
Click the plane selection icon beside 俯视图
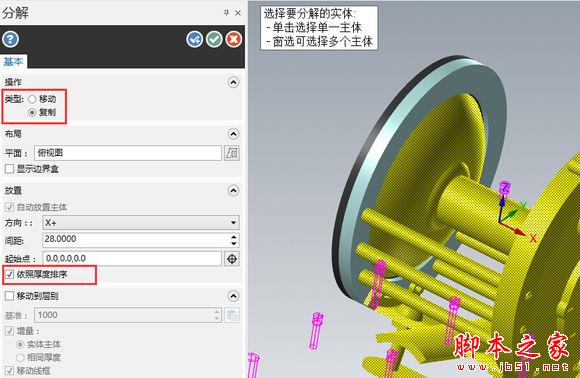[x=232, y=153]
